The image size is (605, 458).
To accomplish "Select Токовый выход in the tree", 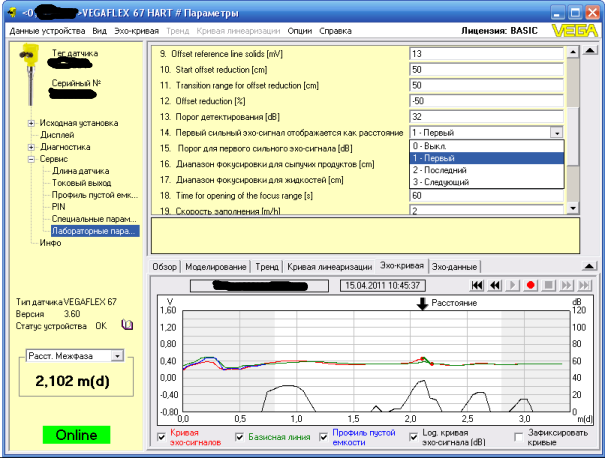I will pos(81,183).
